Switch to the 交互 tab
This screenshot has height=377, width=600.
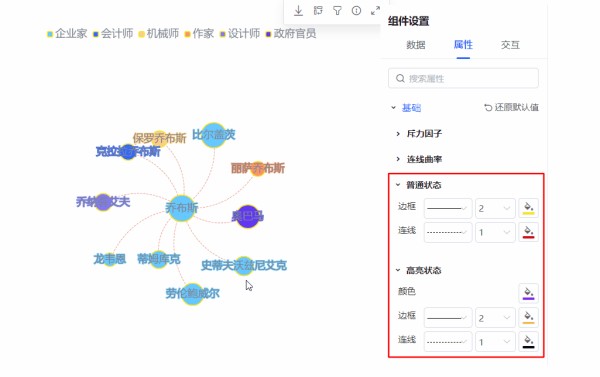(x=510, y=45)
